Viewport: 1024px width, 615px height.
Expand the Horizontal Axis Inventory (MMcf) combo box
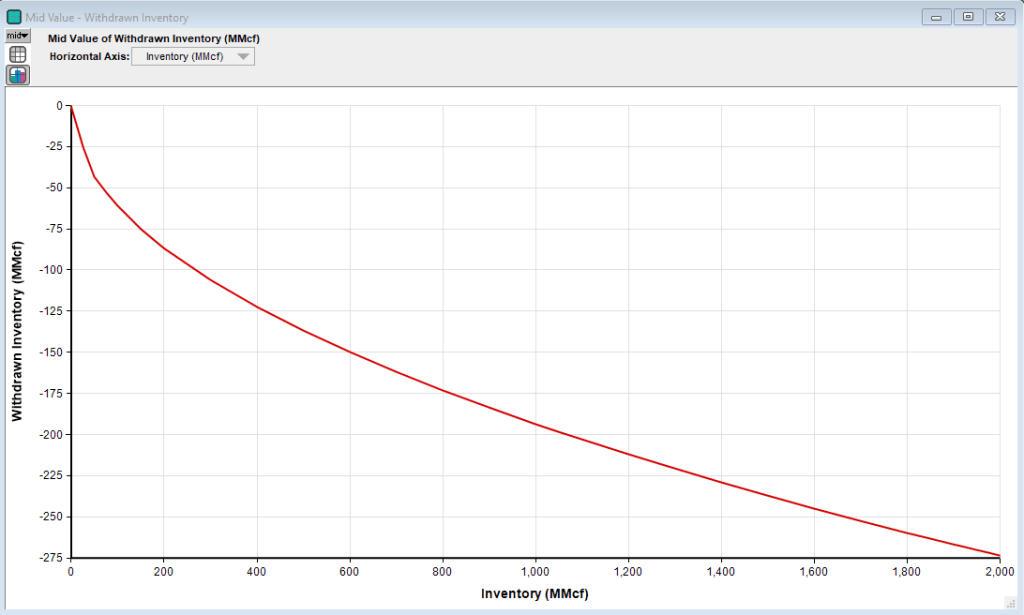point(193,57)
